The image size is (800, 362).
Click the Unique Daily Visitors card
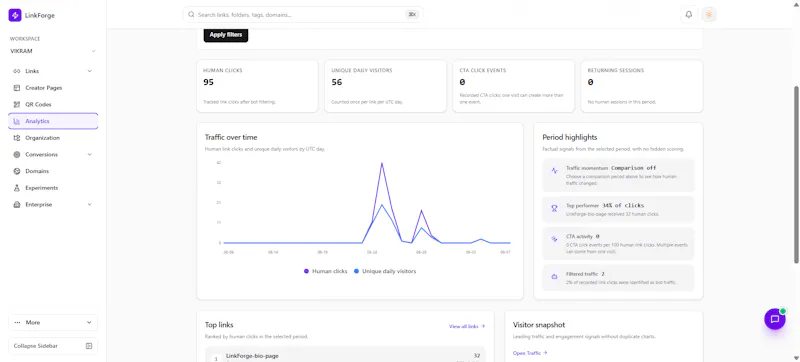click(385, 86)
